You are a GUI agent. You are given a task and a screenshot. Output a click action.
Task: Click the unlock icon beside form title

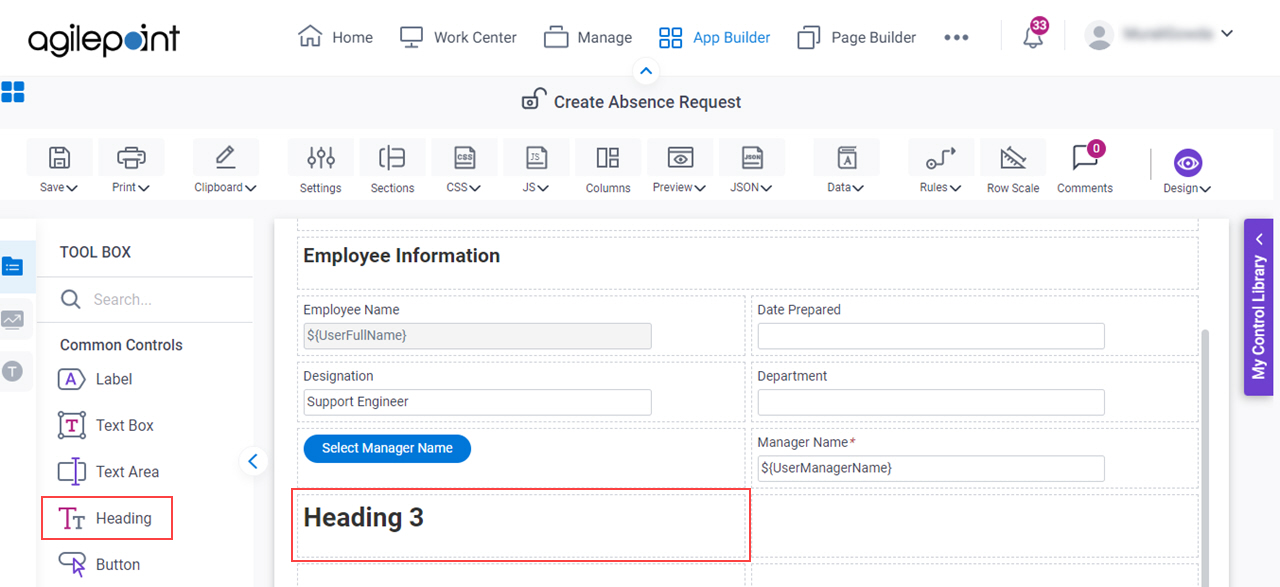point(534,100)
